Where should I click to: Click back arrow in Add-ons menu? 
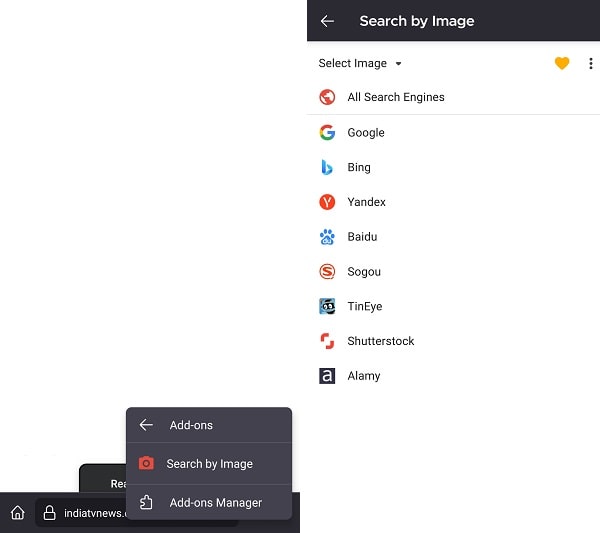click(x=146, y=425)
